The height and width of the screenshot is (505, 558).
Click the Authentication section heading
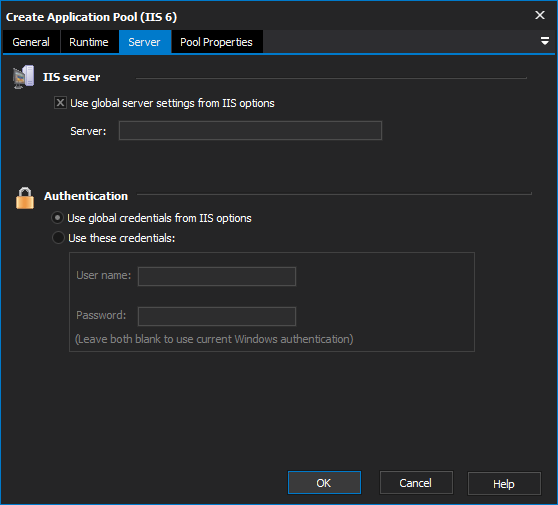(x=86, y=196)
